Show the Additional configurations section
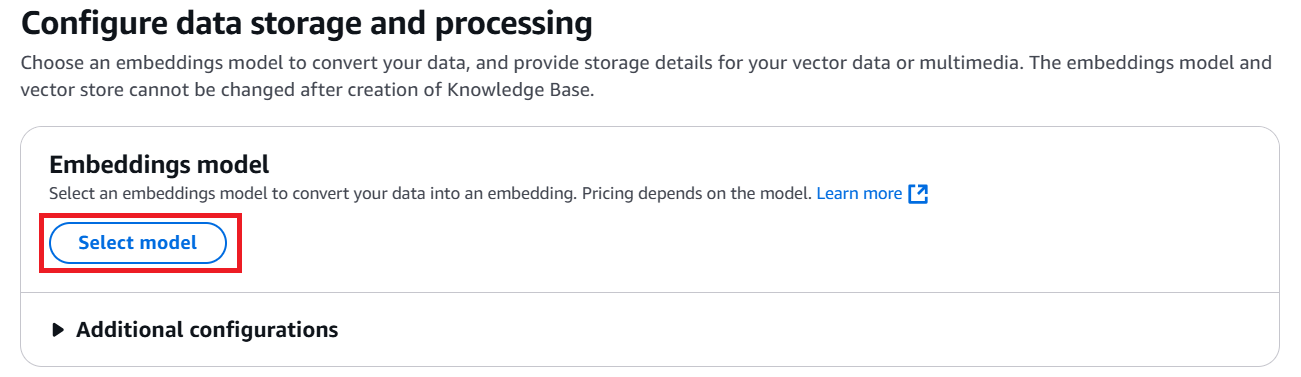This screenshot has height=377, width=1301. (x=195, y=329)
